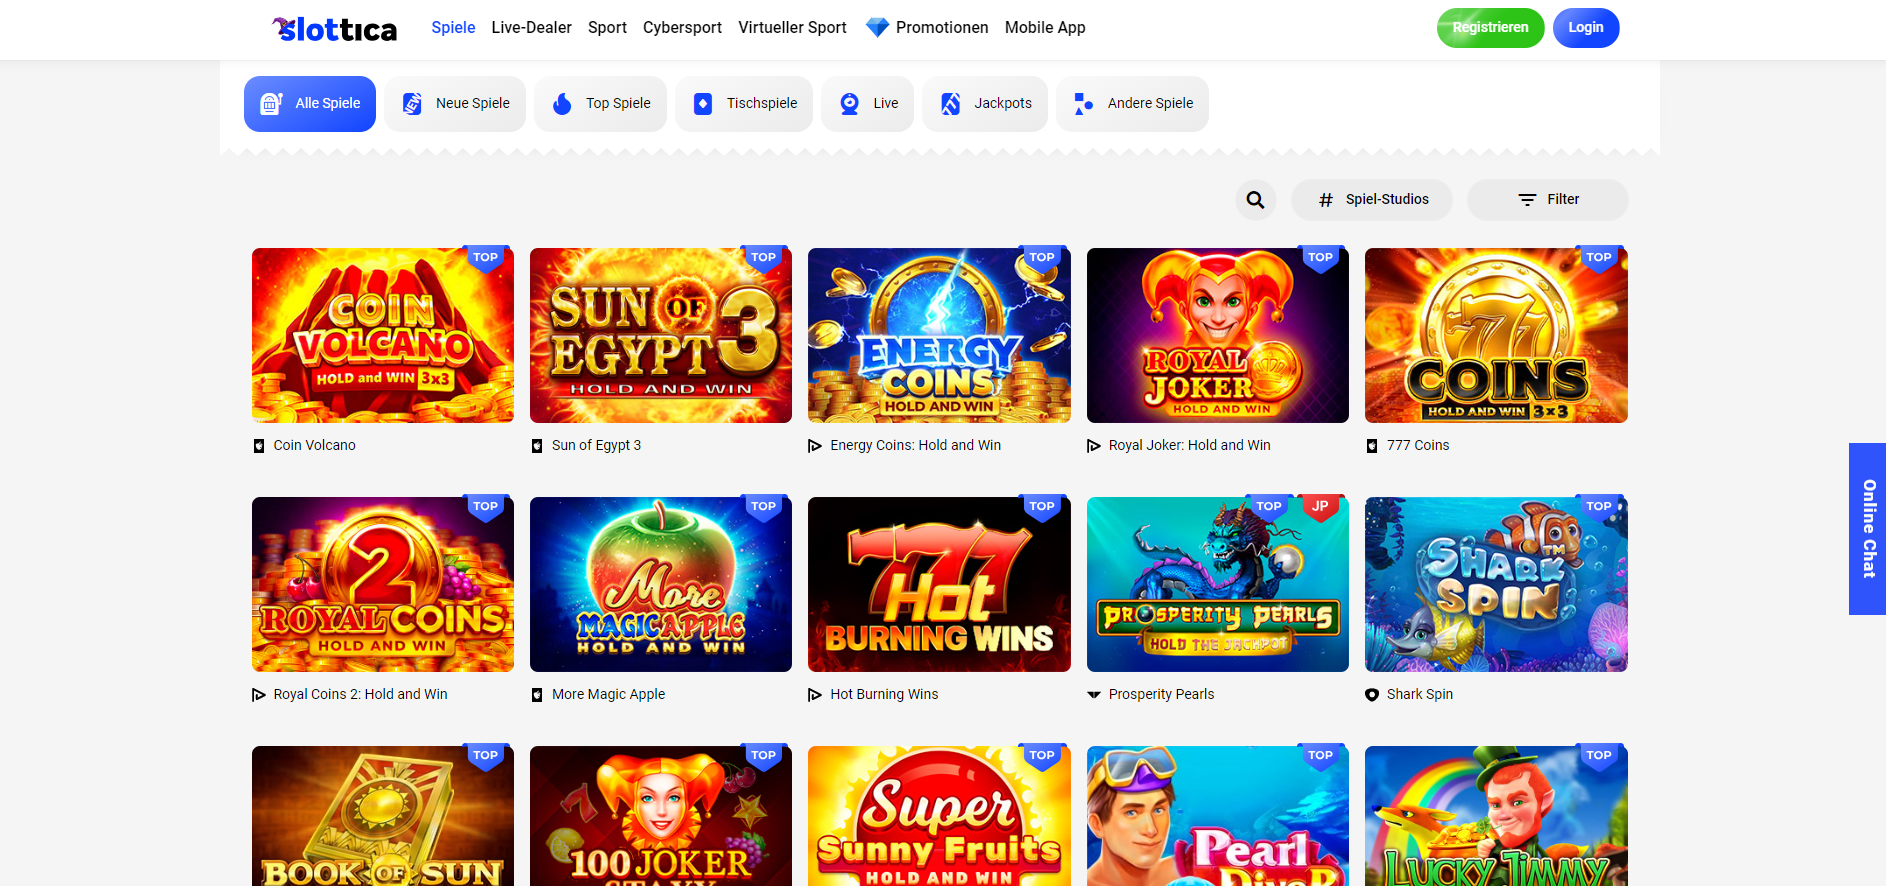Launch the Pearl Diver thumbnail
Screen dimensions: 1886x886
click(1218, 816)
